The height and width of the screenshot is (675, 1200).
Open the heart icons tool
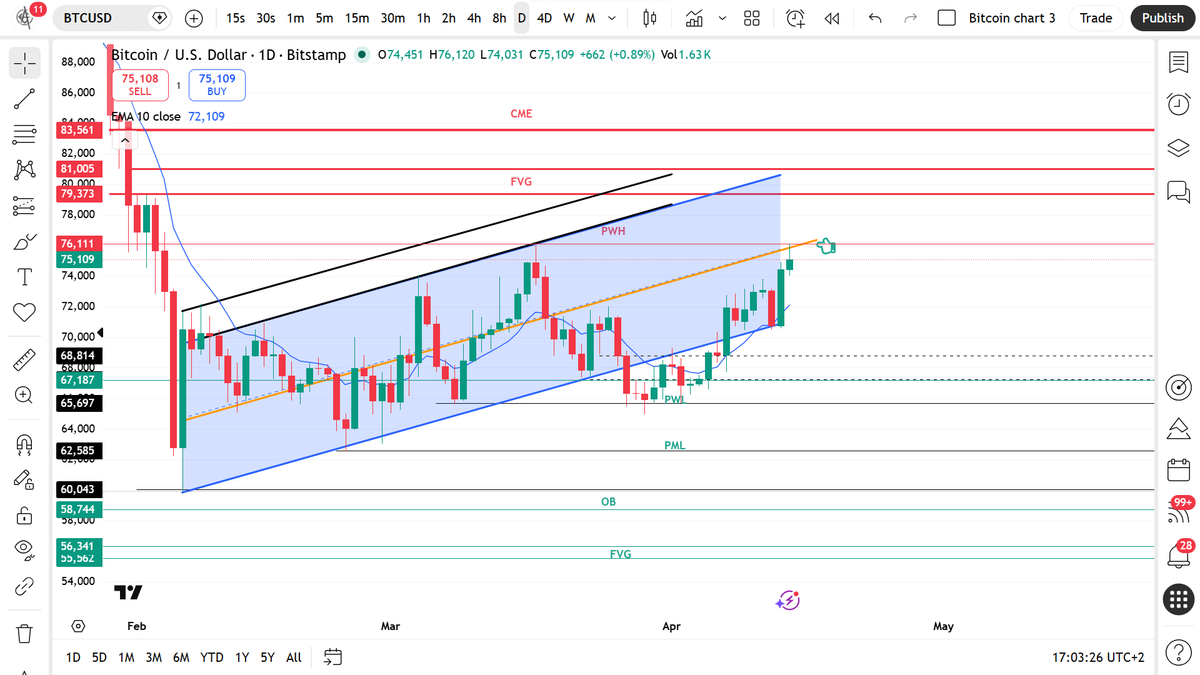point(25,312)
